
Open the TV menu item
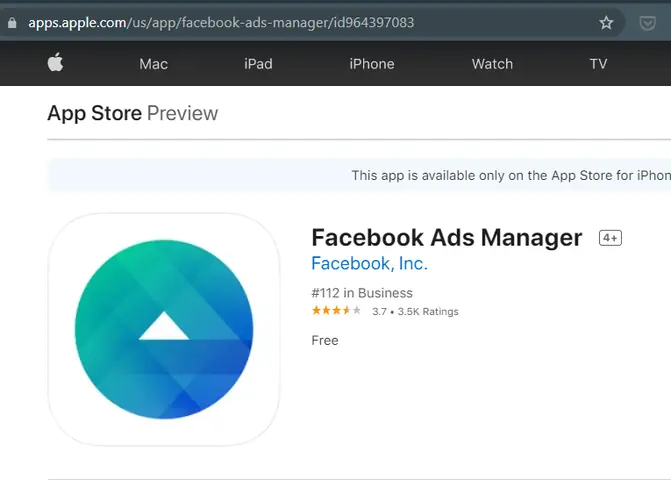click(598, 64)
